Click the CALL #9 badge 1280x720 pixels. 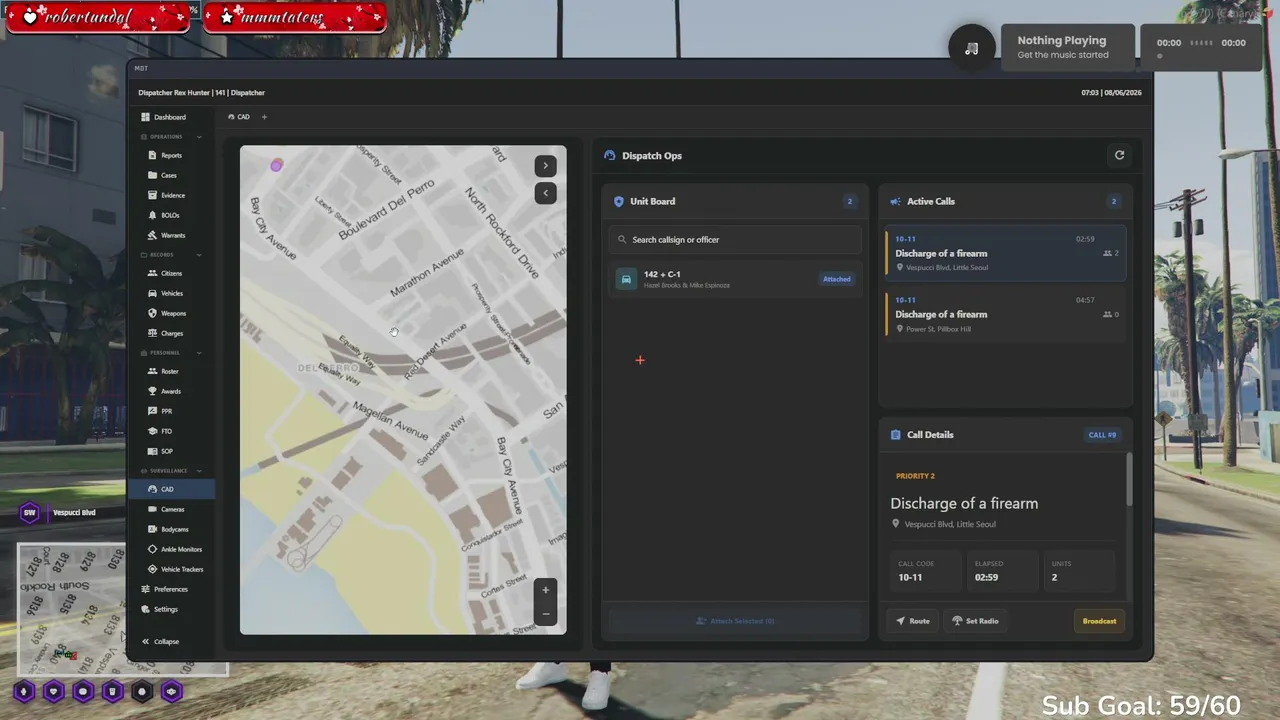coord(1102,435)
